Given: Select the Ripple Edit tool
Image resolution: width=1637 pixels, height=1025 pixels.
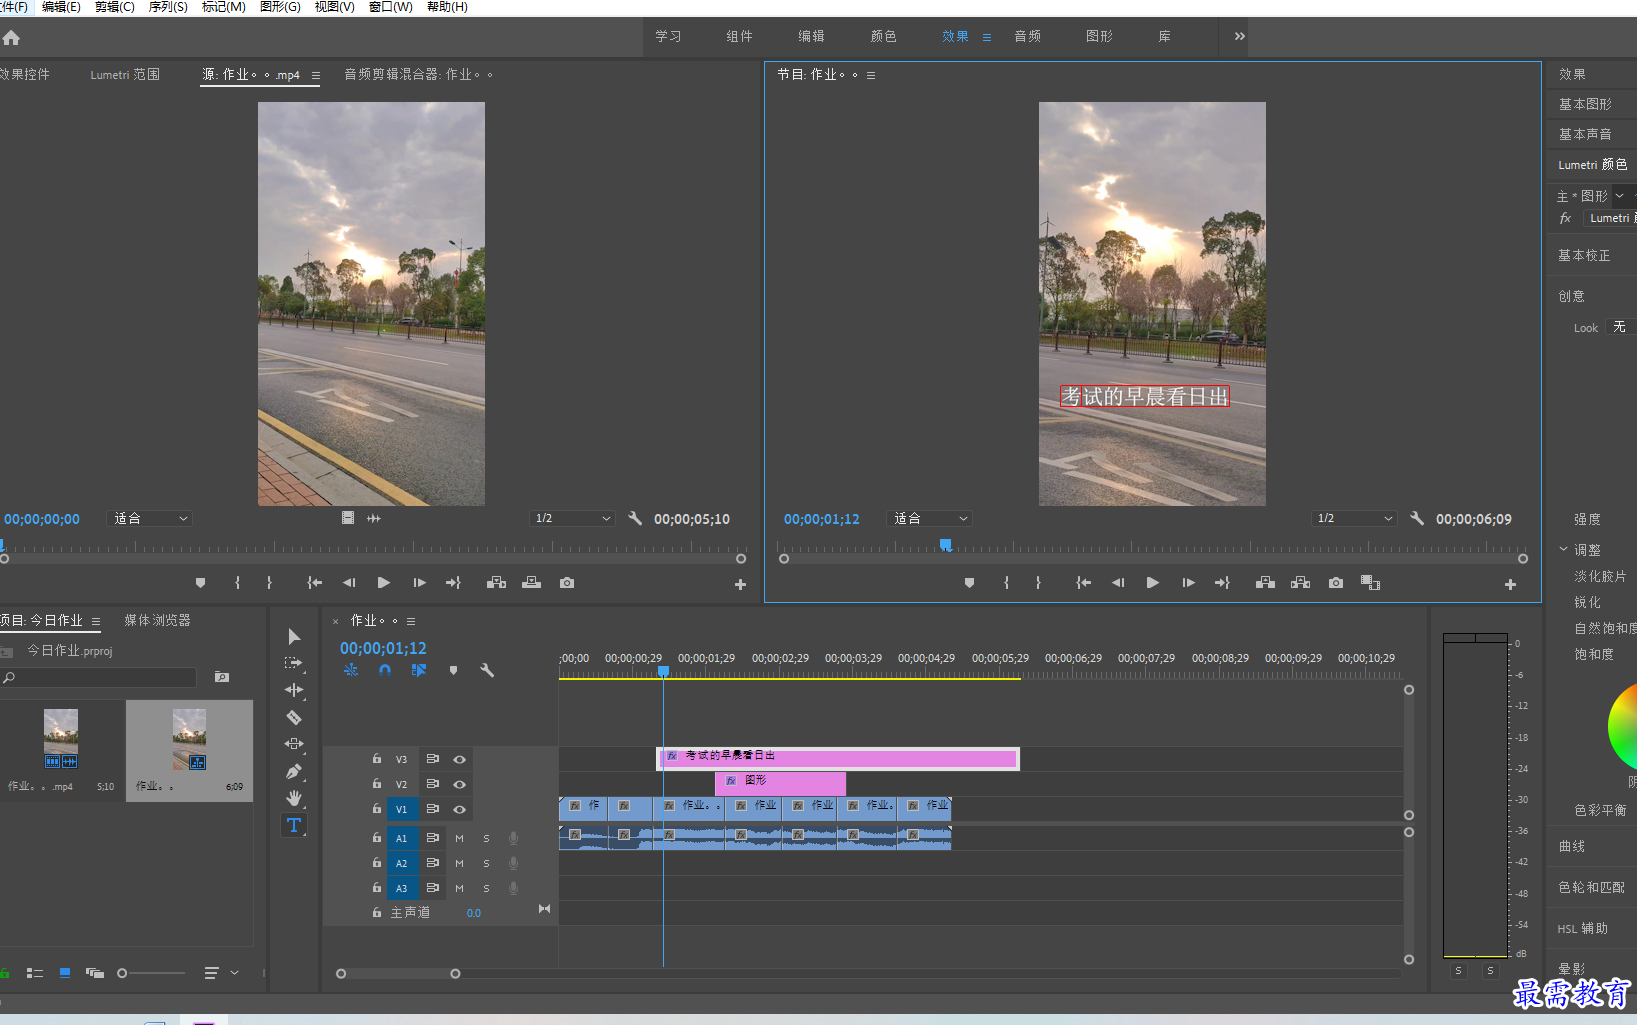Looking at the screenshot, I should pyautogui.click(x=294, y=690).
